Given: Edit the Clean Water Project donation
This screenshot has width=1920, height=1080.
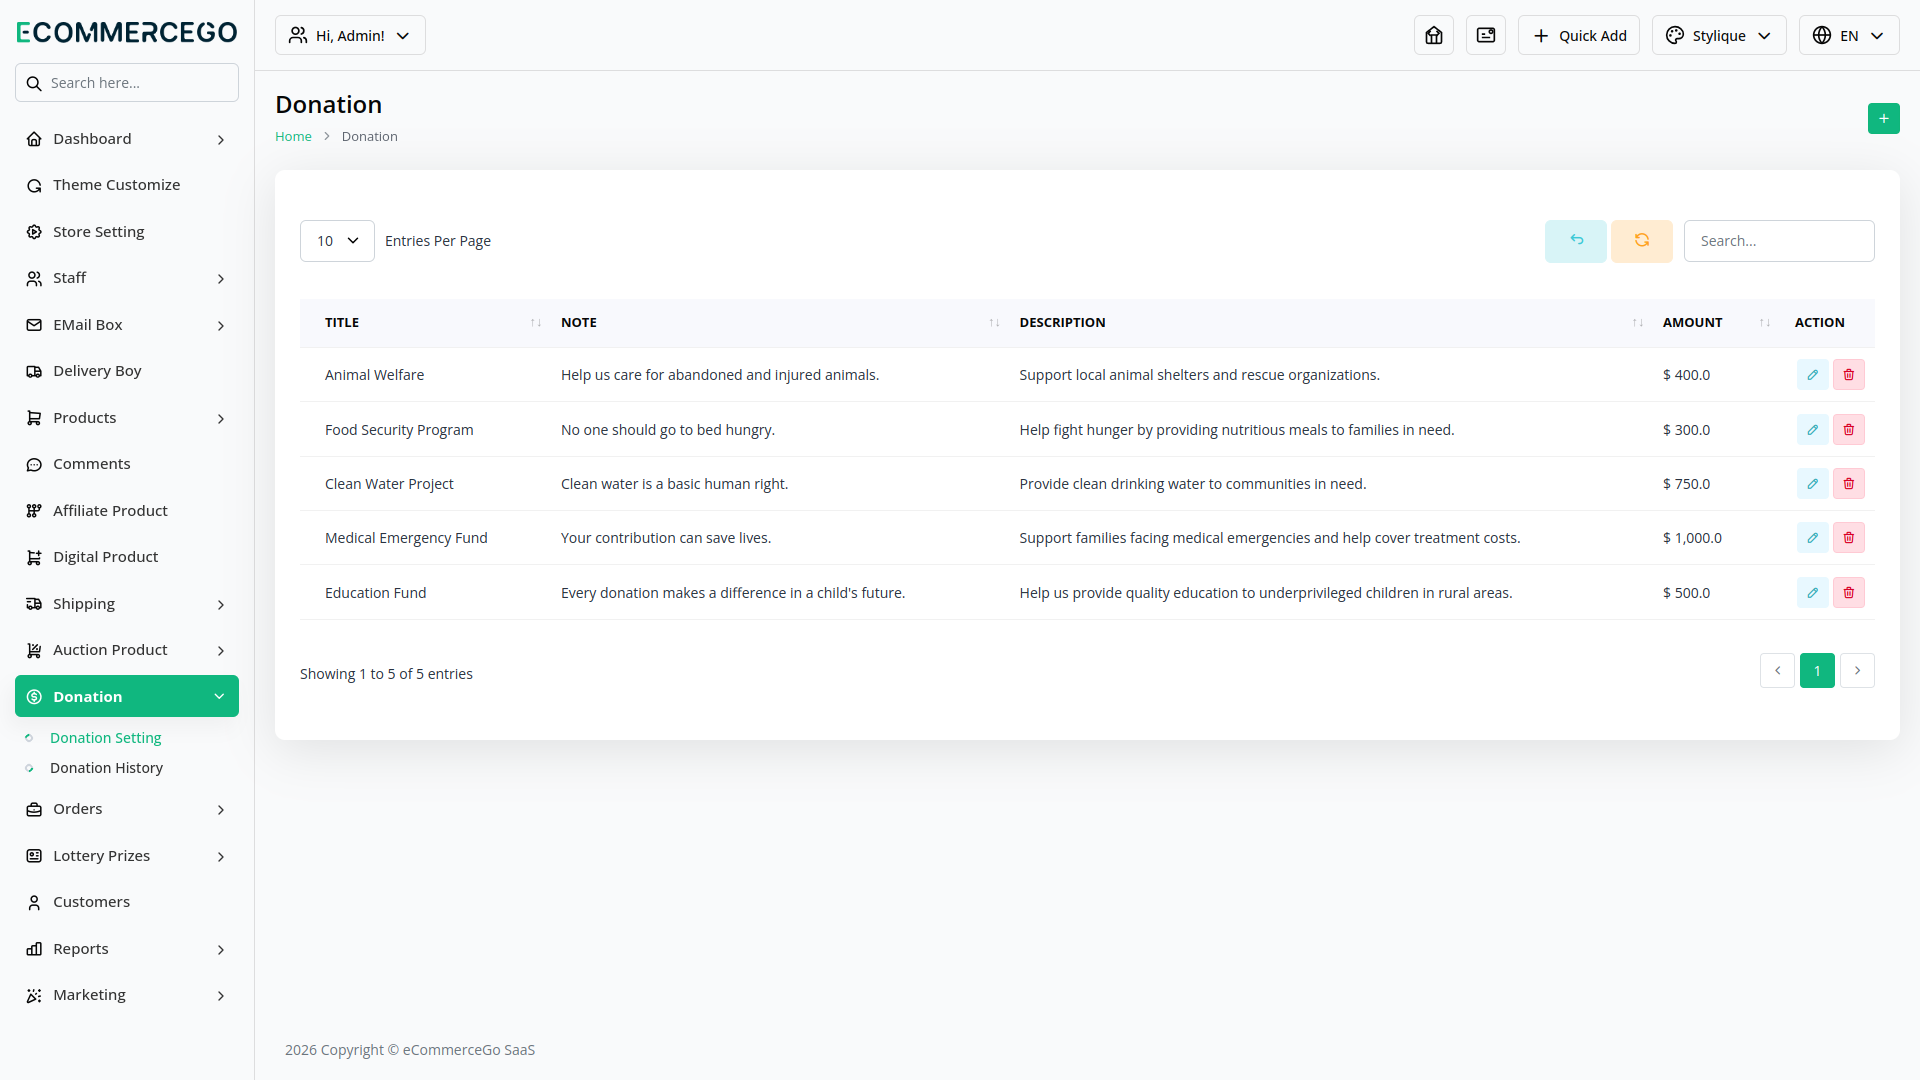Looking at the screenshot, I should click(x=1812, y=484).
